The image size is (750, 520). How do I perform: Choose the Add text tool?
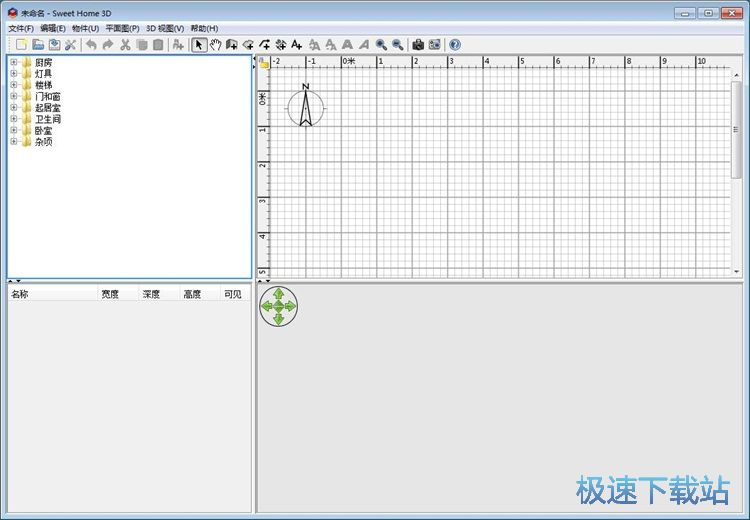pos(297,44)
